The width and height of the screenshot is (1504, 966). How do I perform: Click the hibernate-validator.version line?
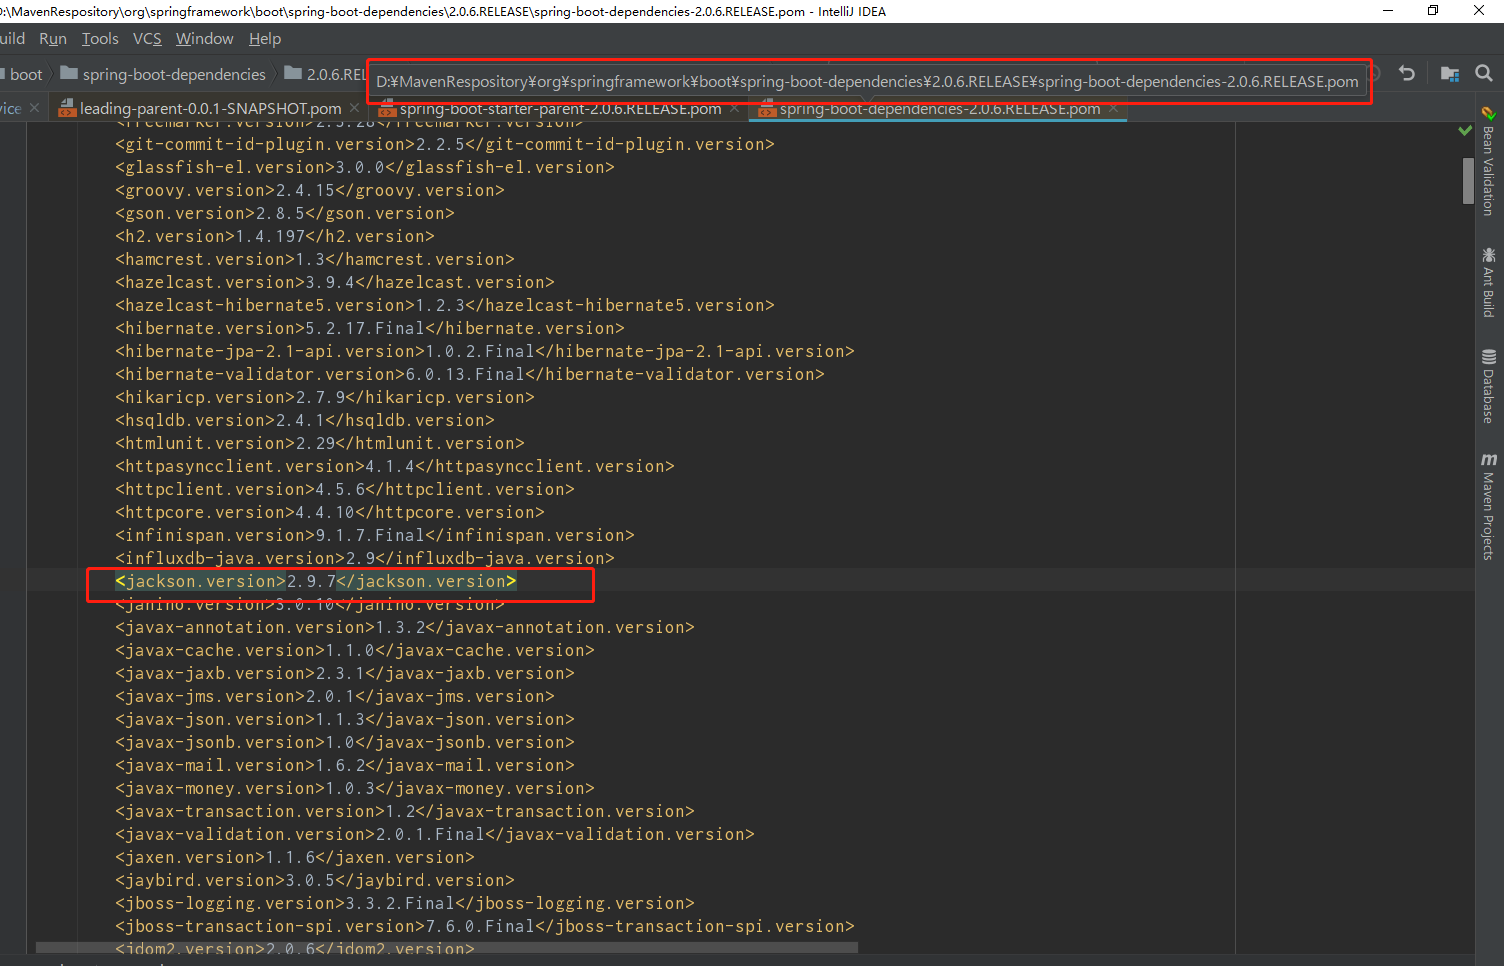(470, 374)
